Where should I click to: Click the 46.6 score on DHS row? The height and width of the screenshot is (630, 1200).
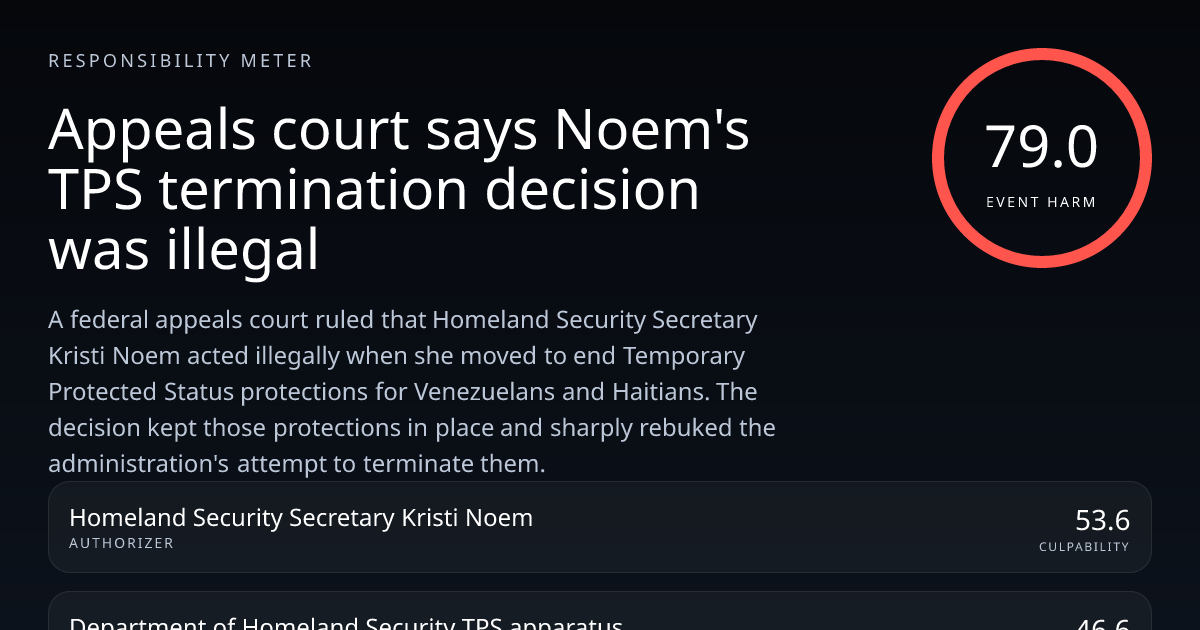(1102, 624)
